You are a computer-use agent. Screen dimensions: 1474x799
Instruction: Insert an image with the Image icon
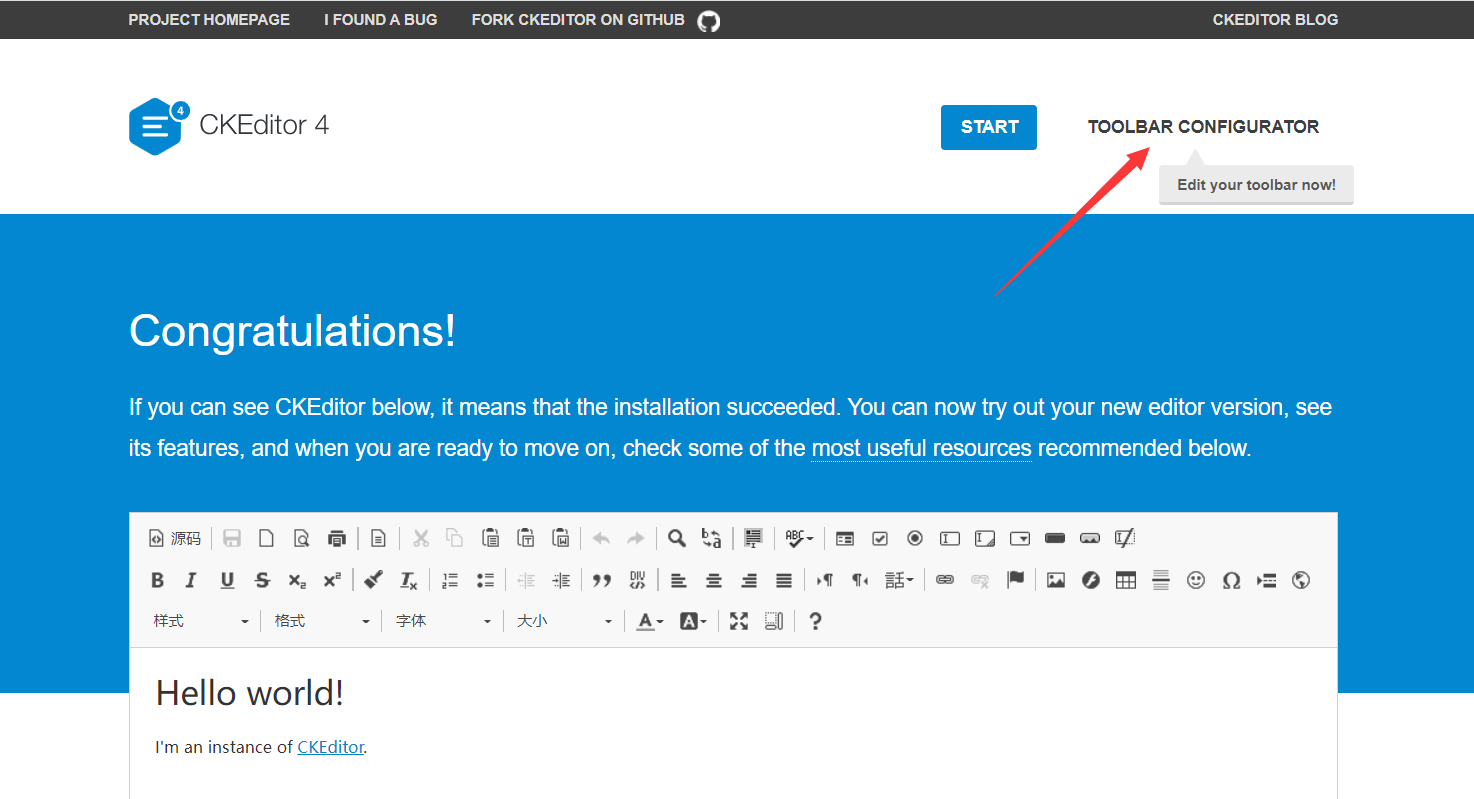pyautogui.click(x=1056, y=580)
